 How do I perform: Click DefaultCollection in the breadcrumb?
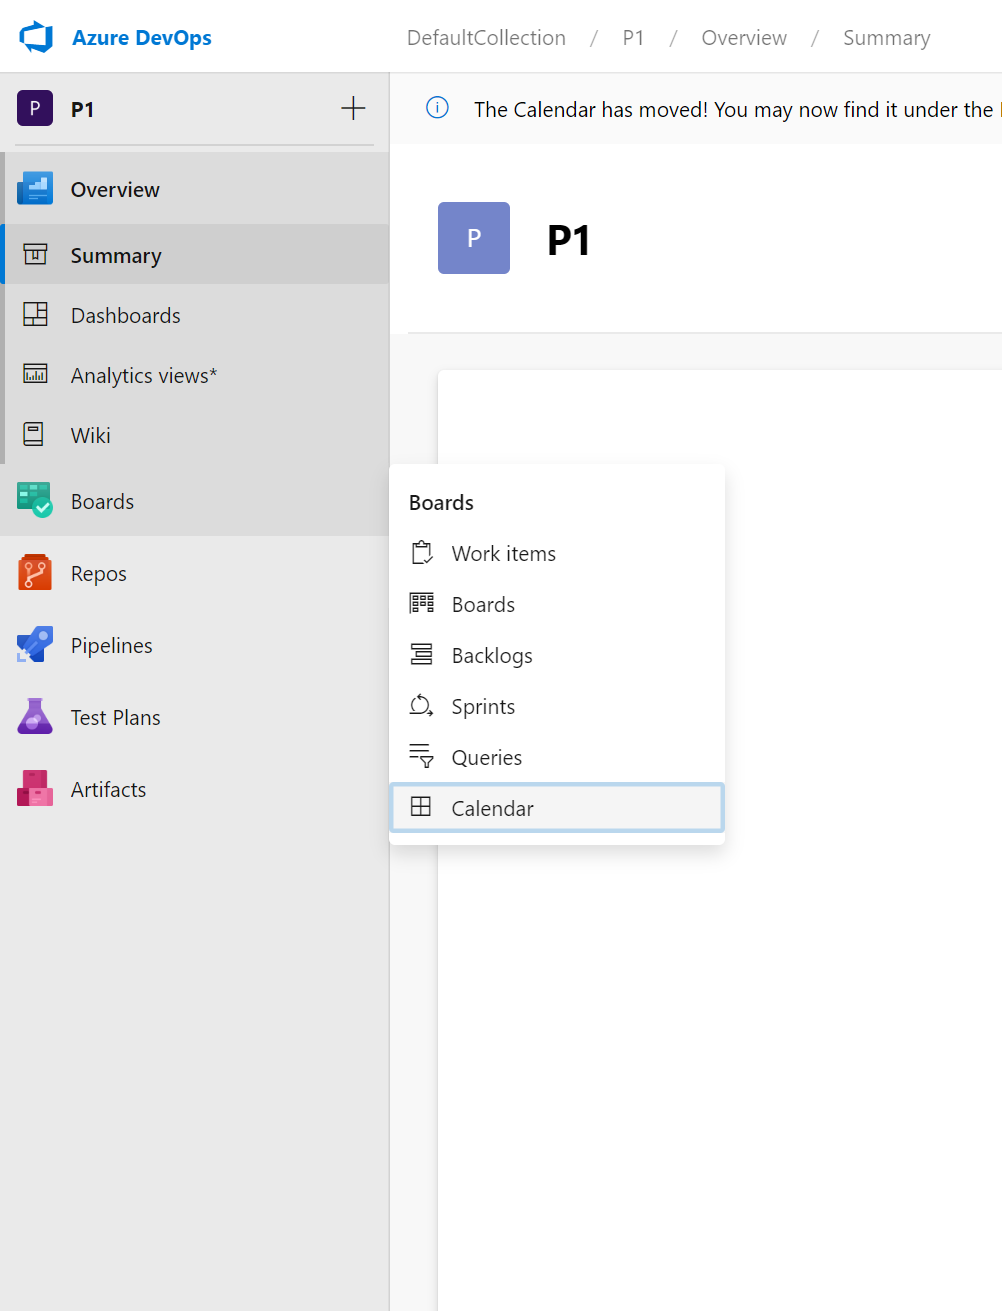486,38
